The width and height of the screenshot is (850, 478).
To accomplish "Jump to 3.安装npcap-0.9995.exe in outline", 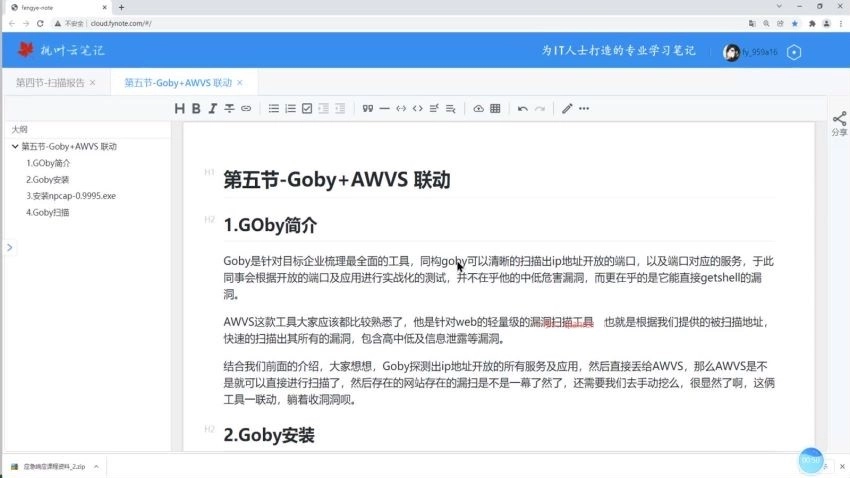I will pos(70,196).
